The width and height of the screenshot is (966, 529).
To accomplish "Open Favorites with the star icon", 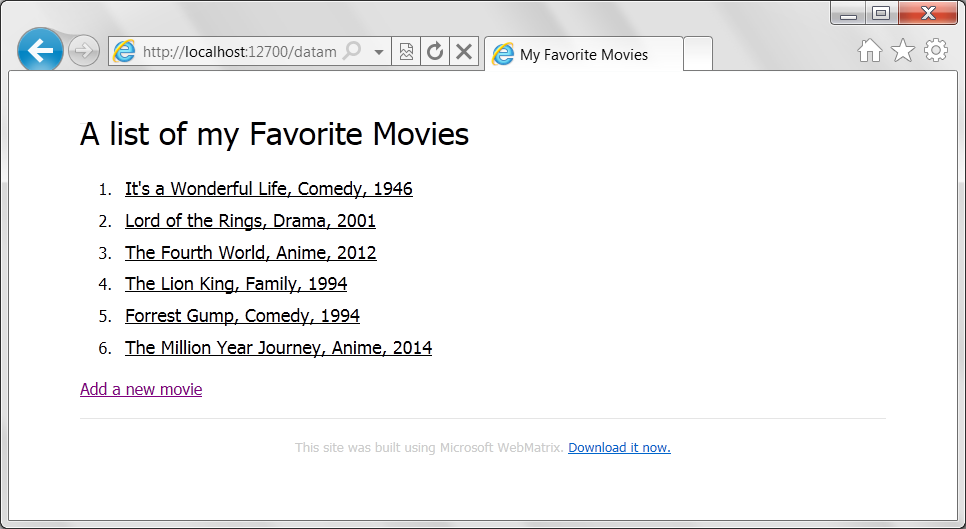I will 903,50.
